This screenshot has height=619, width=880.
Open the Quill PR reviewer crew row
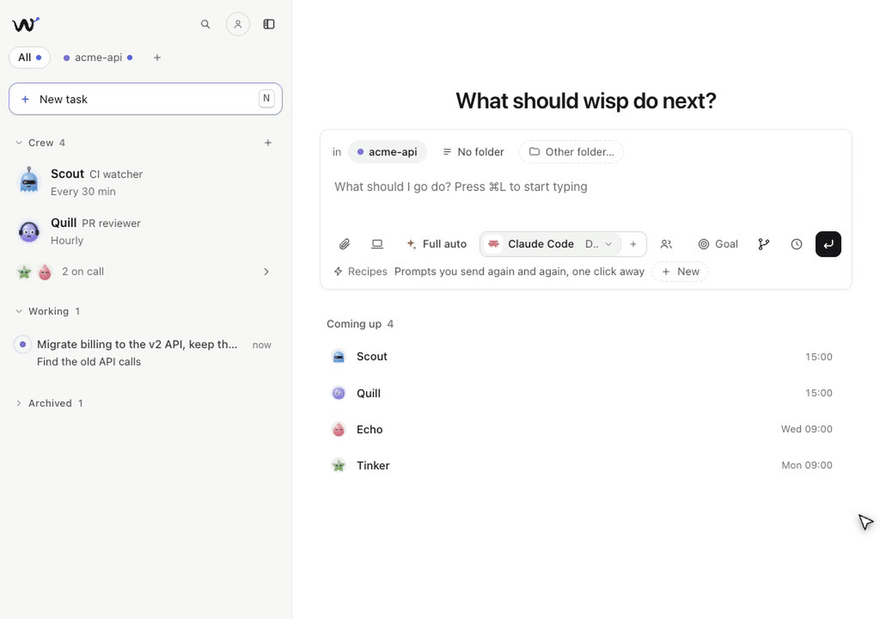pos(145,231)
